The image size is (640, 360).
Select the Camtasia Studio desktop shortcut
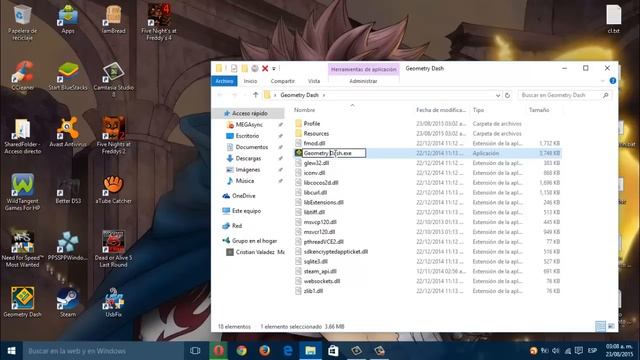click(113, 79)
